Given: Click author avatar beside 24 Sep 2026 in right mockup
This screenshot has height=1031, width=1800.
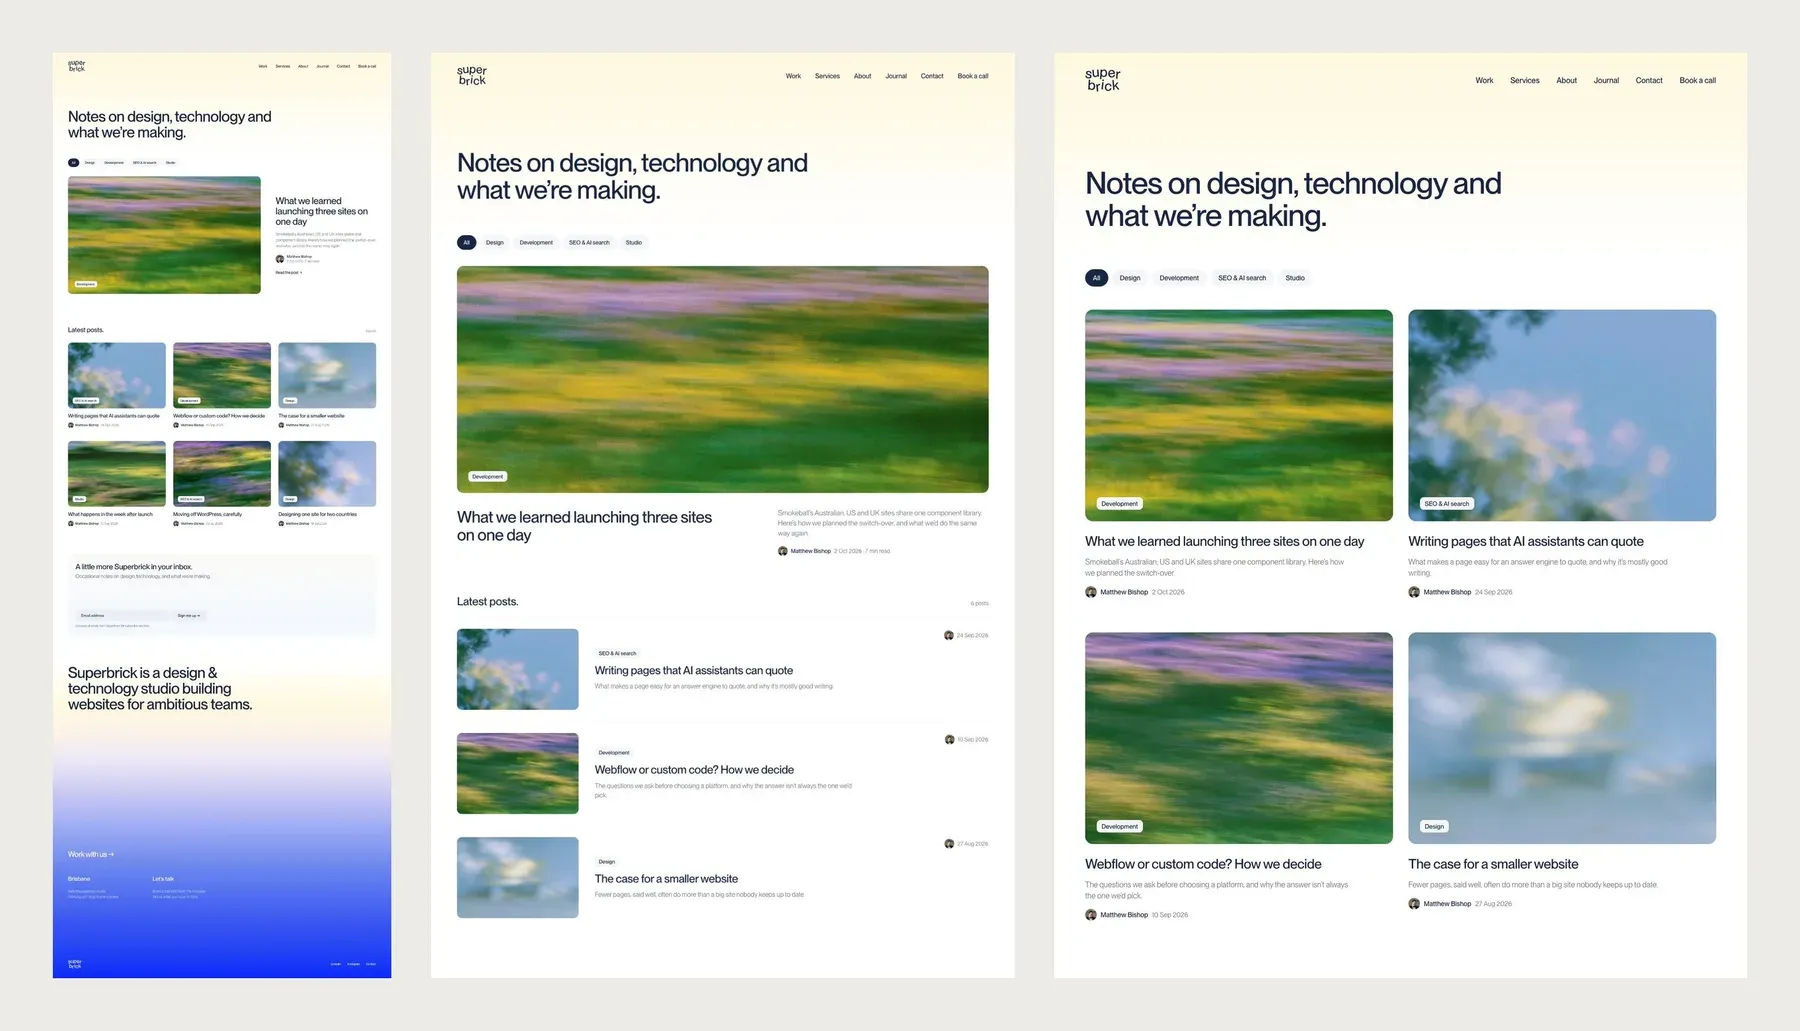Looking at the screenshot, I should pos(1414,592).
